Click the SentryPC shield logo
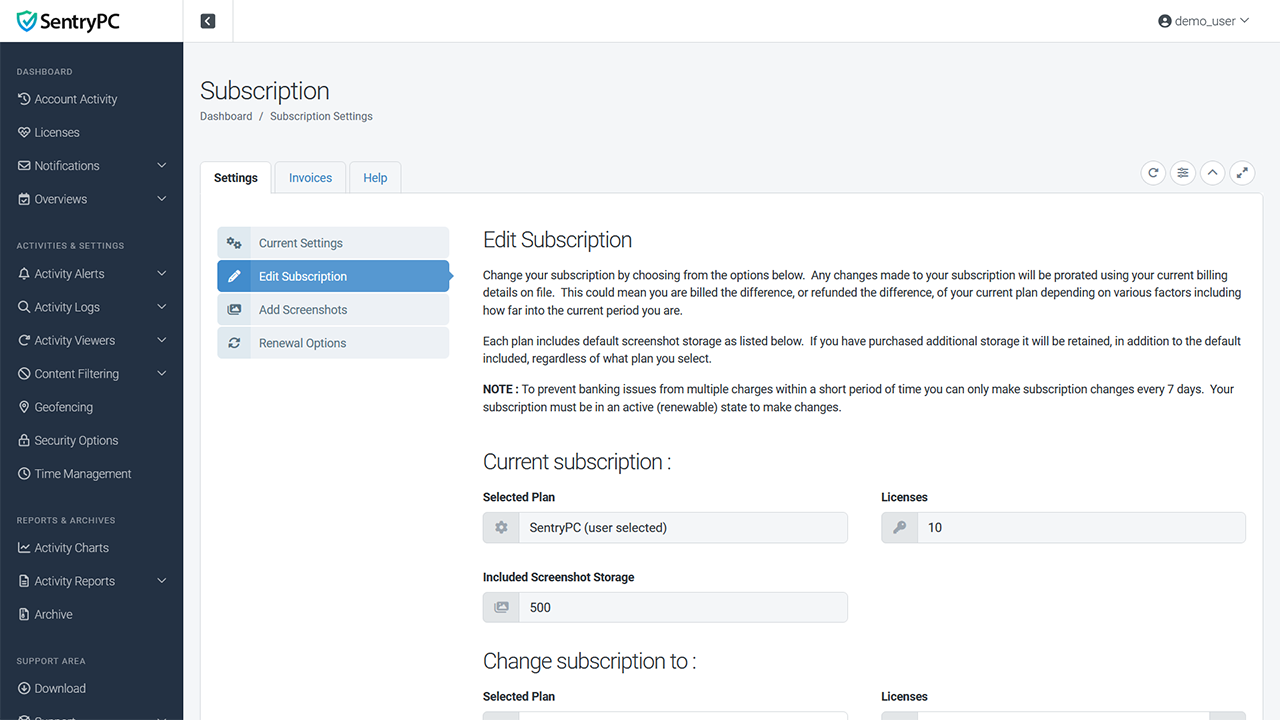Viewport: 1280px width, 720px height. point(27,21)
